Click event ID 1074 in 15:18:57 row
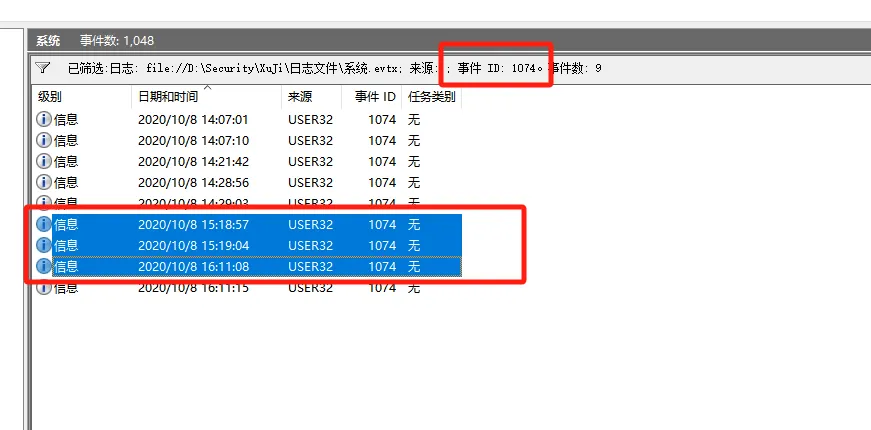 pyautogui.click(x=382, y=225)
